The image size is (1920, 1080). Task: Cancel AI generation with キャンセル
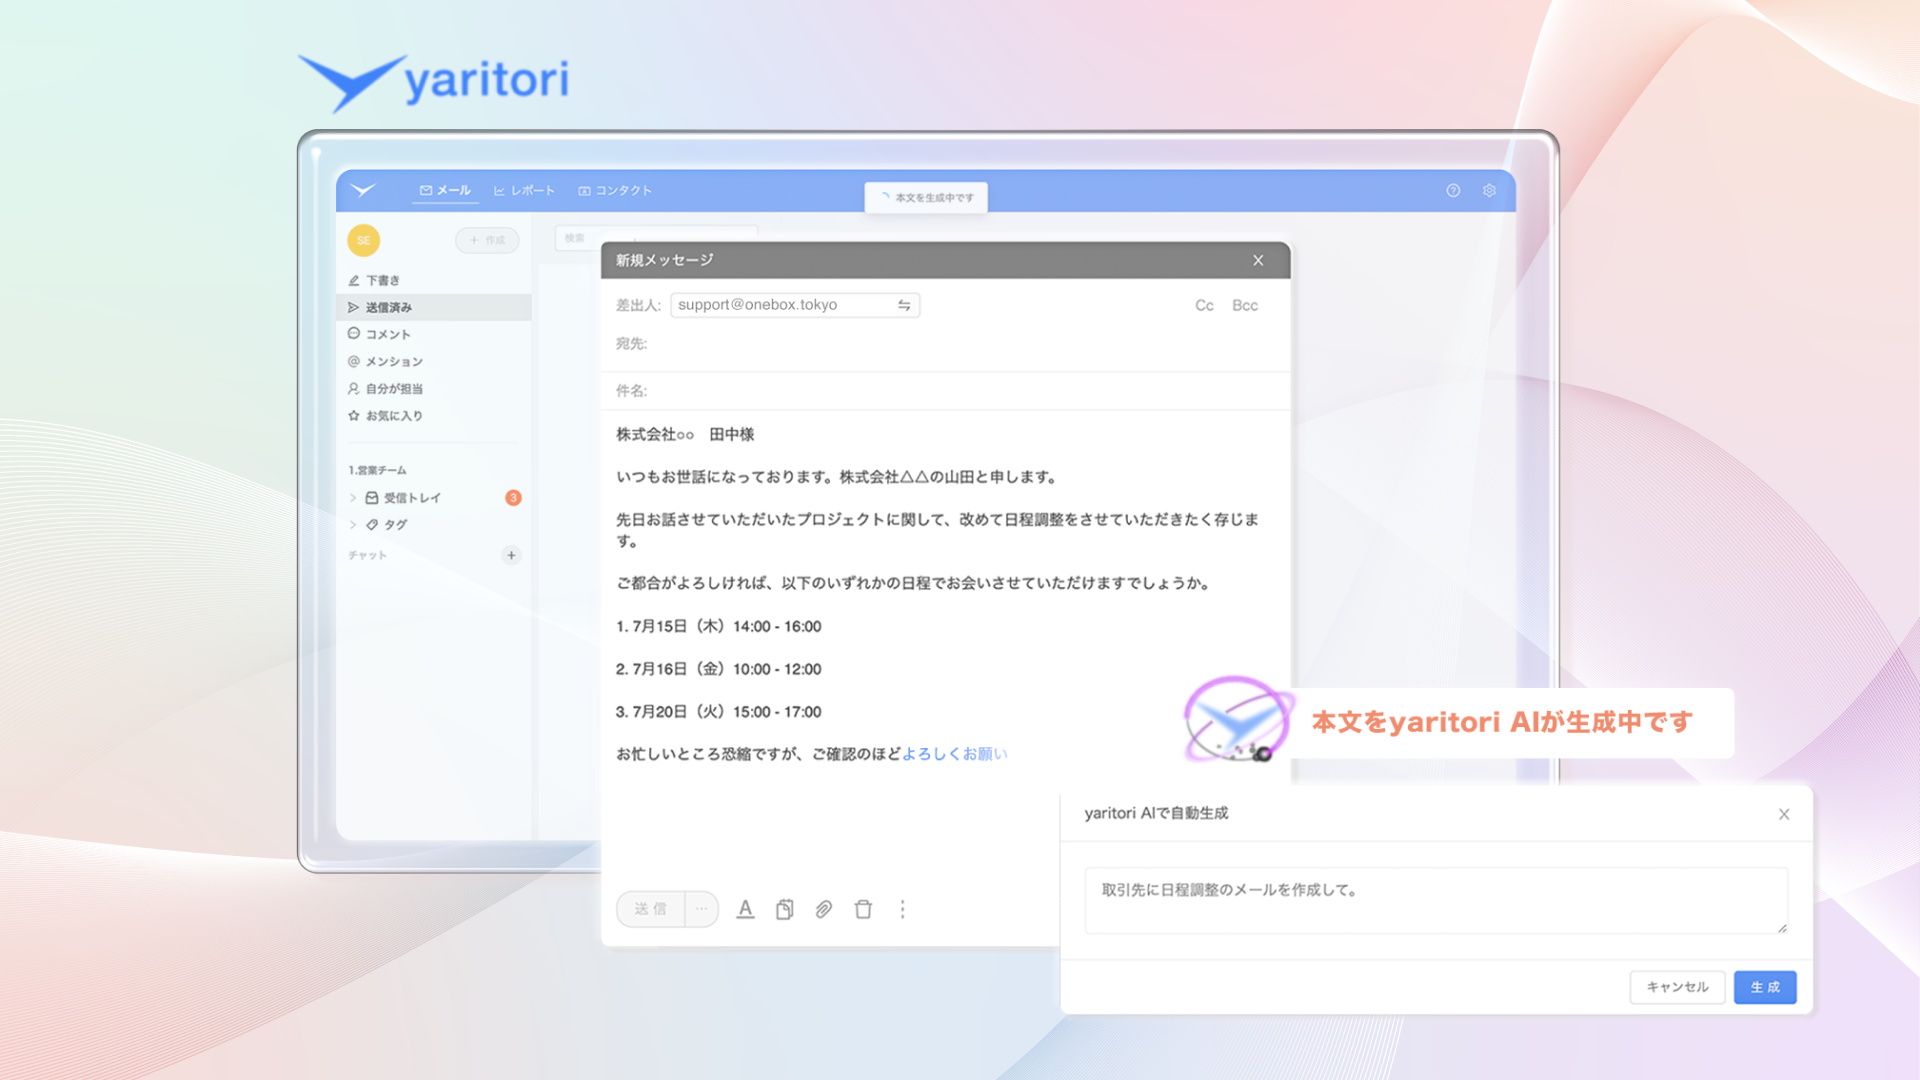[1676, 987]
